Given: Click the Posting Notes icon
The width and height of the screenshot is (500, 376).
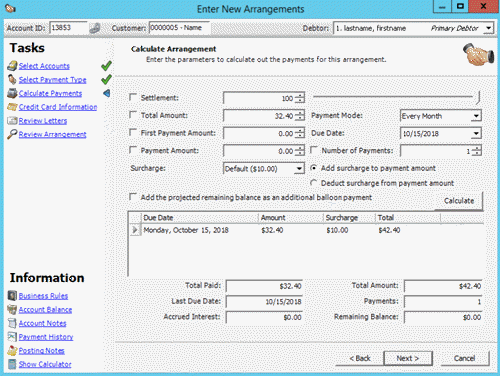Looking at the screenshot, I should [12, 350].
